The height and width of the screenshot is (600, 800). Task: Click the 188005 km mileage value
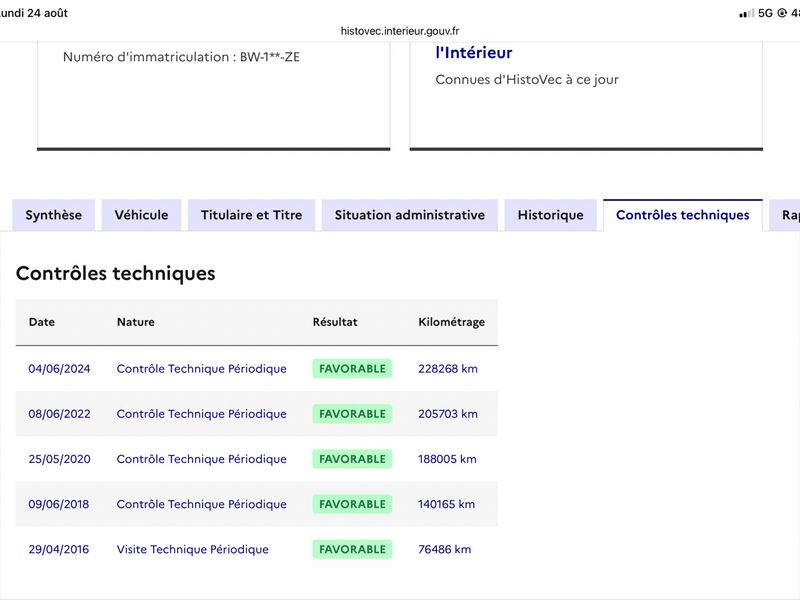tap(447, 459)
